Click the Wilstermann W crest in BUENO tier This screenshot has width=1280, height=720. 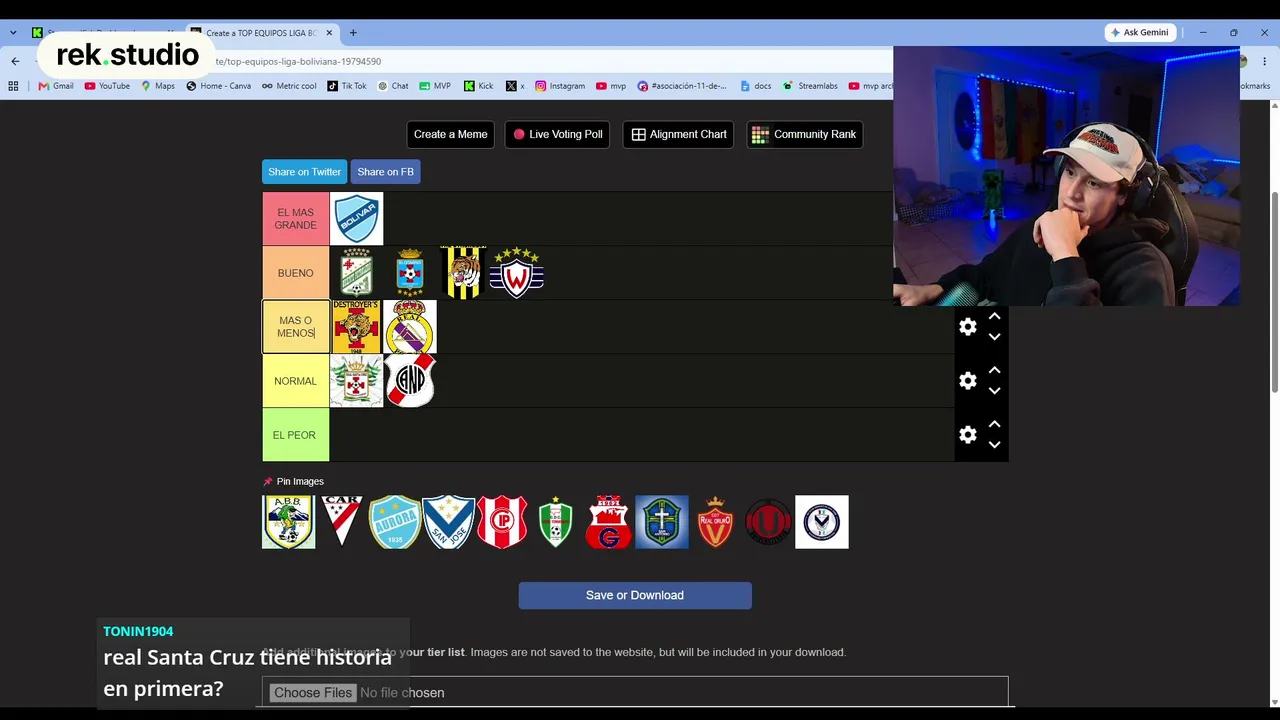517,273
